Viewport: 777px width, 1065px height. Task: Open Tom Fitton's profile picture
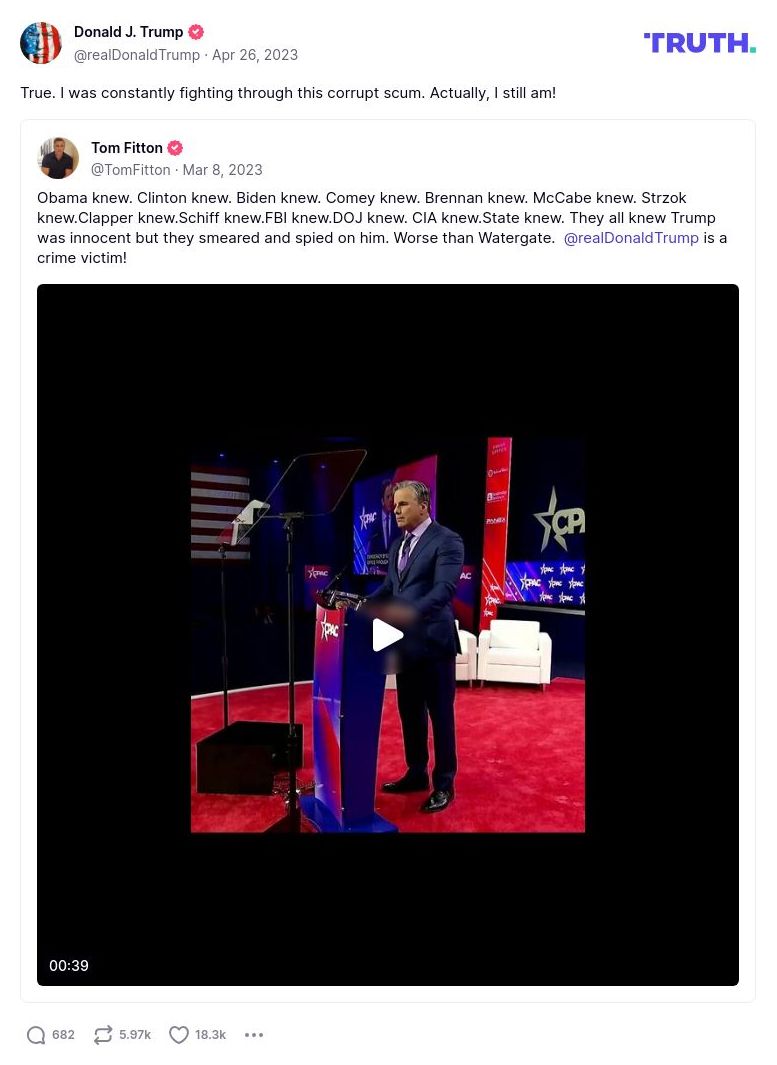pyautogui.click(x=58, y=158)
